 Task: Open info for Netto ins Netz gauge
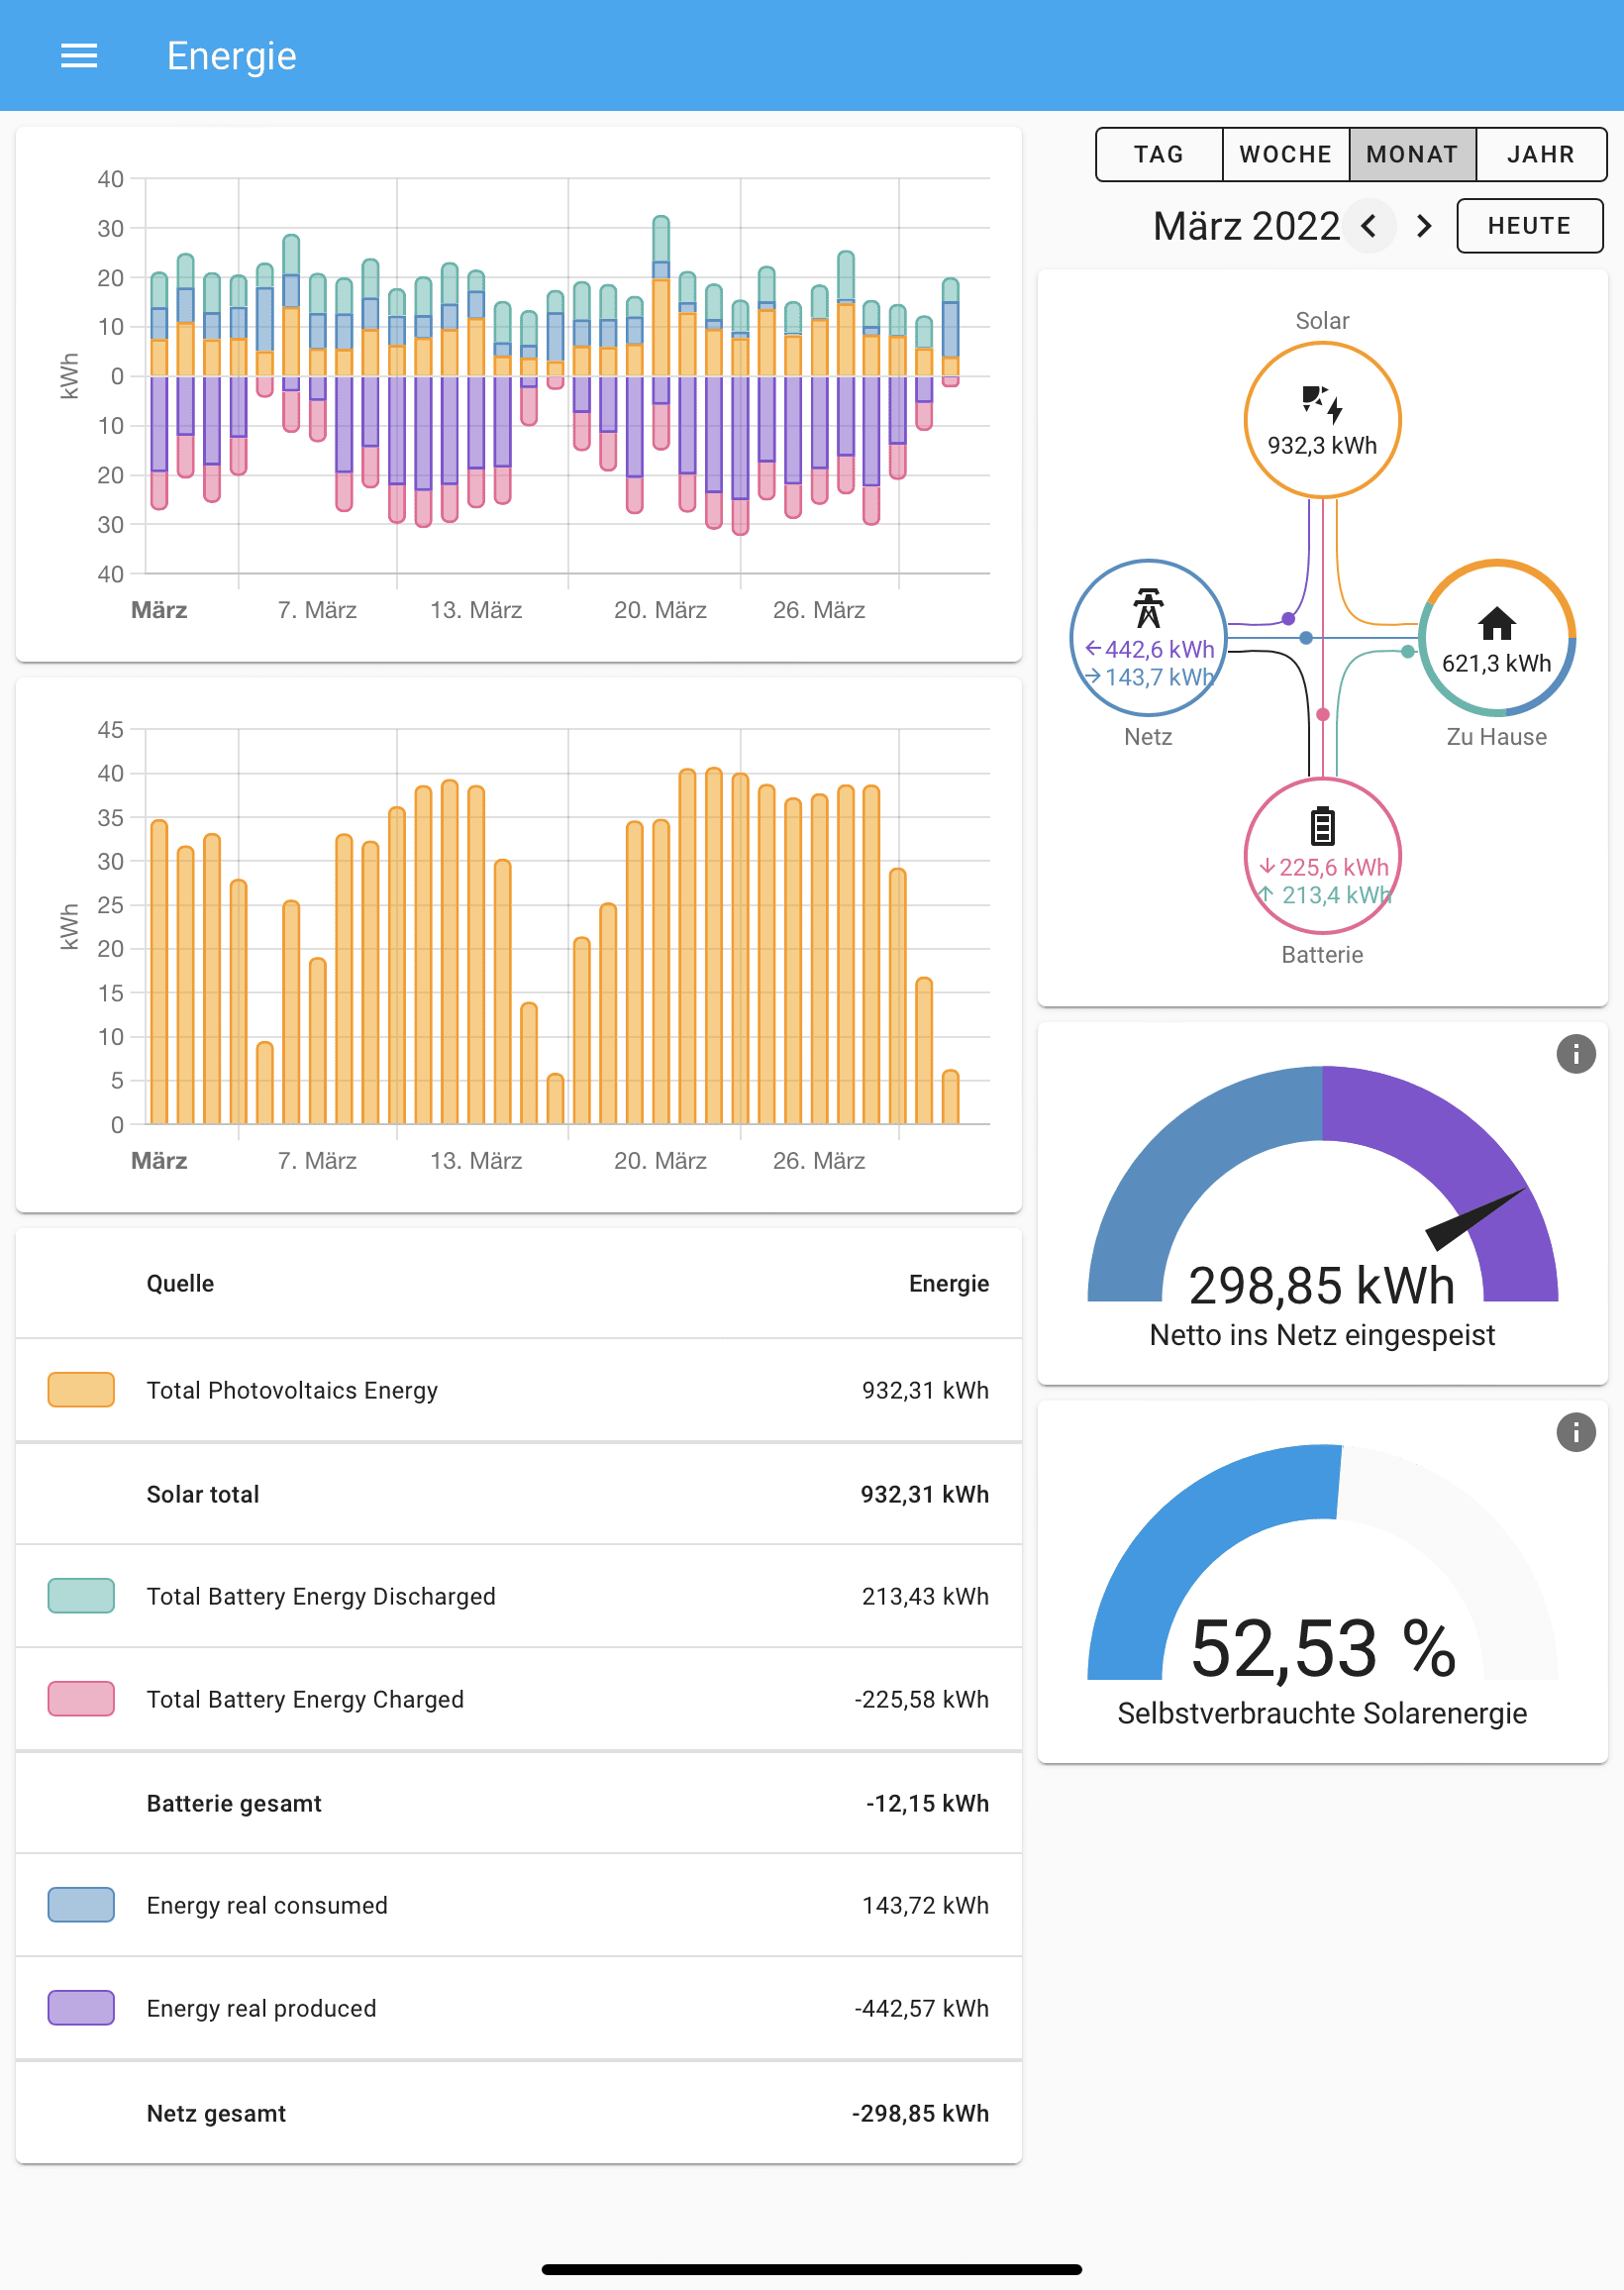[1575, 1054]
